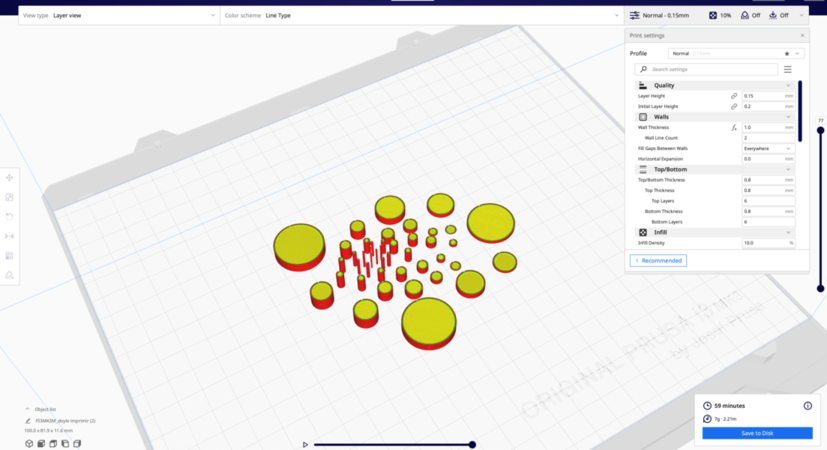
Task: Click the Wall Line Count value field
Action: [768, 138]
